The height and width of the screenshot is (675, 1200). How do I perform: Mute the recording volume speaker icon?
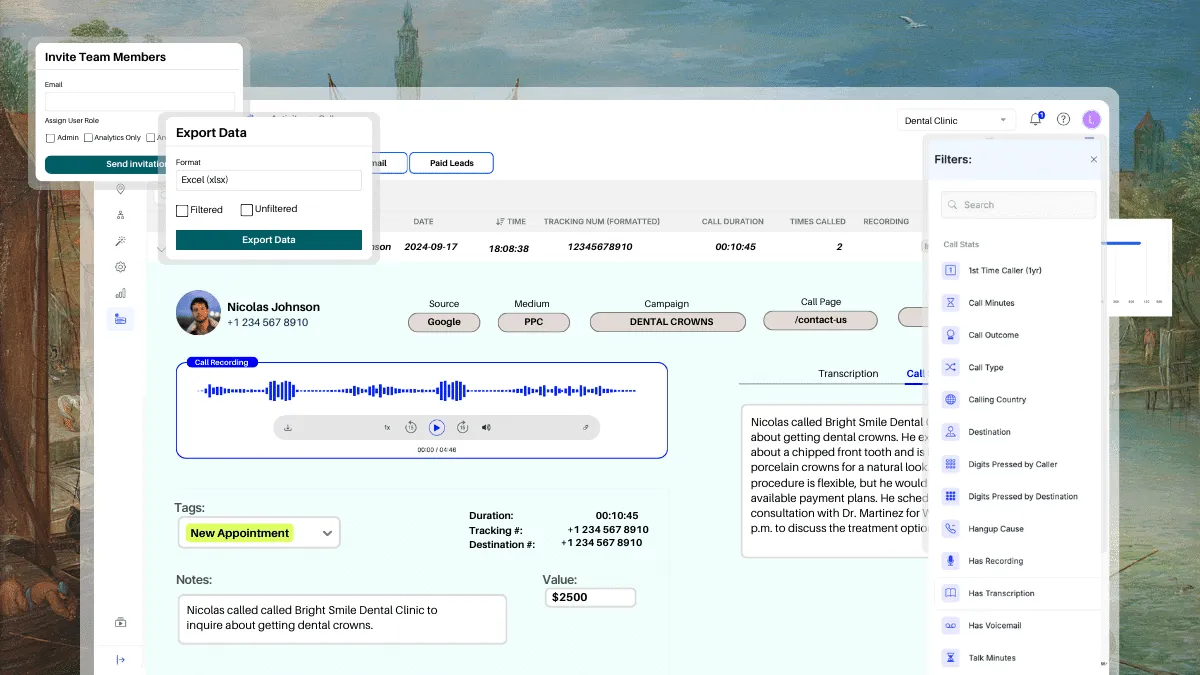(486, 427)
